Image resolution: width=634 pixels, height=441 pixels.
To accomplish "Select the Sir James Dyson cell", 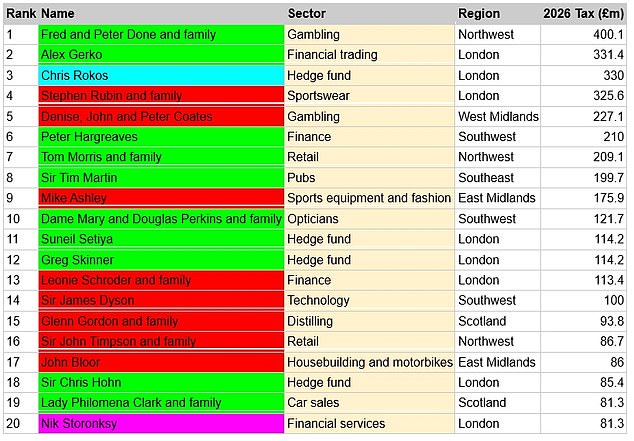I will (160, 301).
